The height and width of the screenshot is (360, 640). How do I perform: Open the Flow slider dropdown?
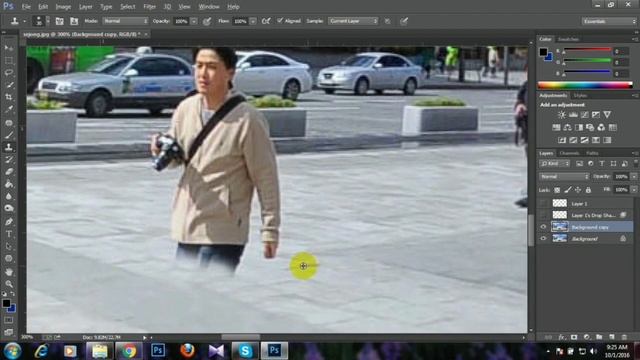(253, 21)
